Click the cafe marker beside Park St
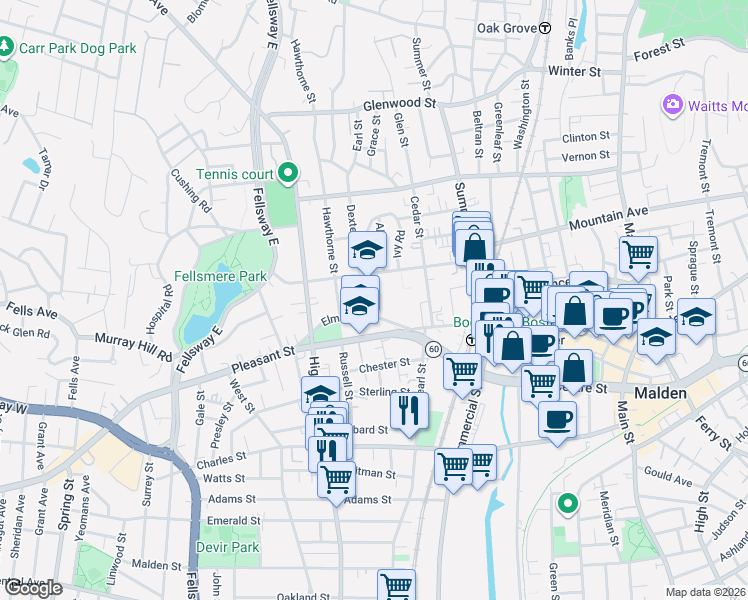The width and height of the screenshot is (748, 600). pyautogui.click(x=613, y=318)
